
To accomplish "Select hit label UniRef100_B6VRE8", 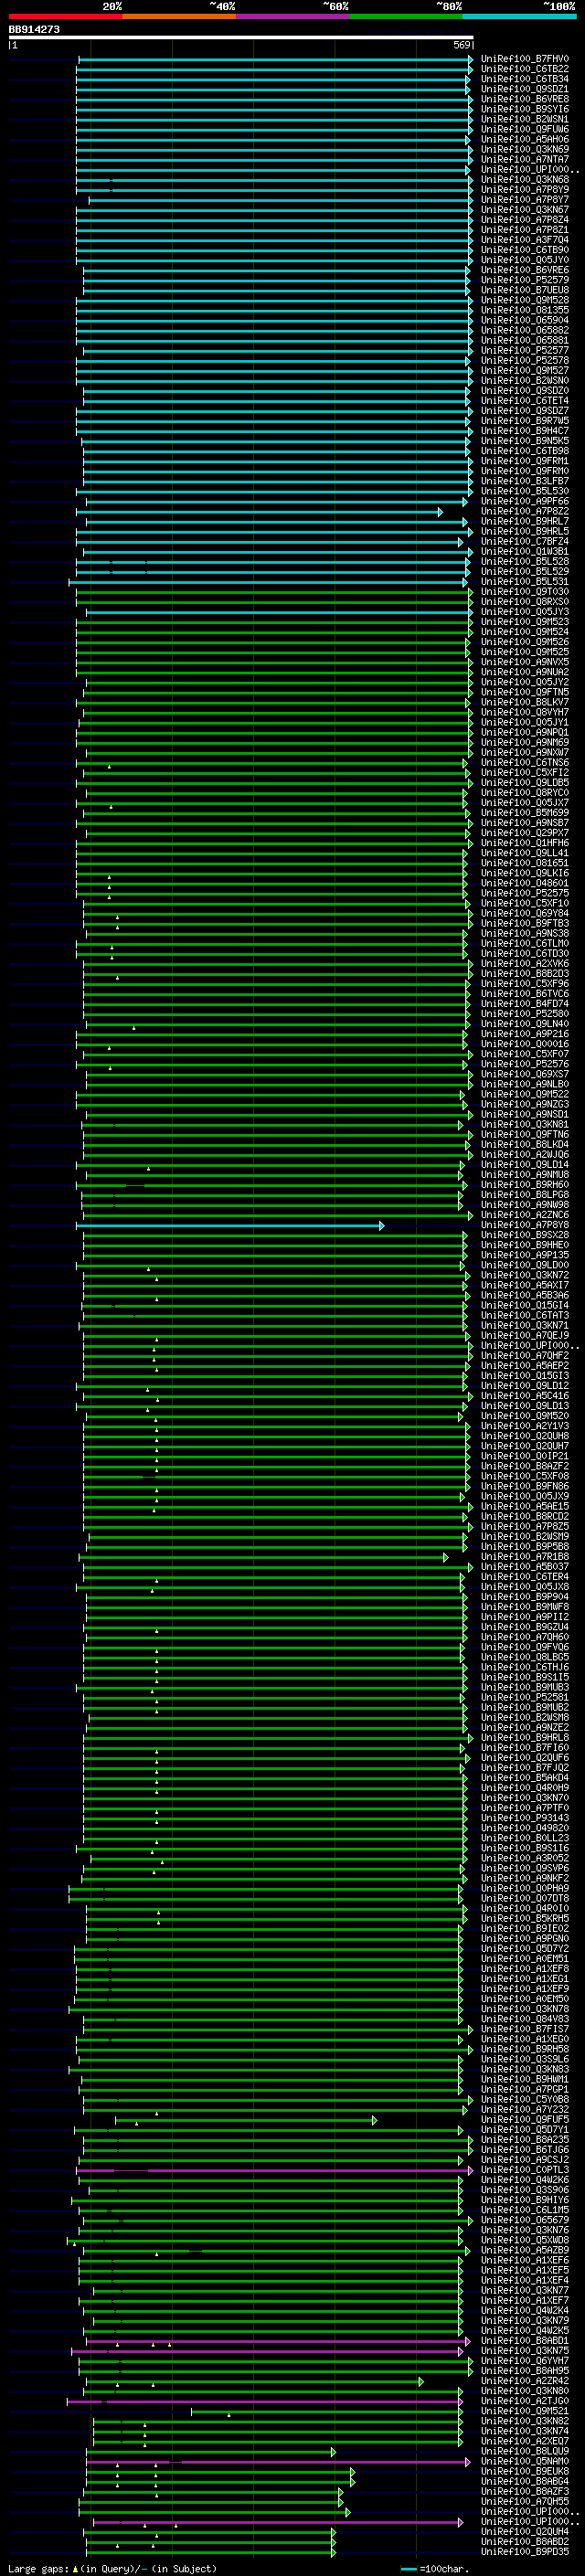I will pos(525,99).
